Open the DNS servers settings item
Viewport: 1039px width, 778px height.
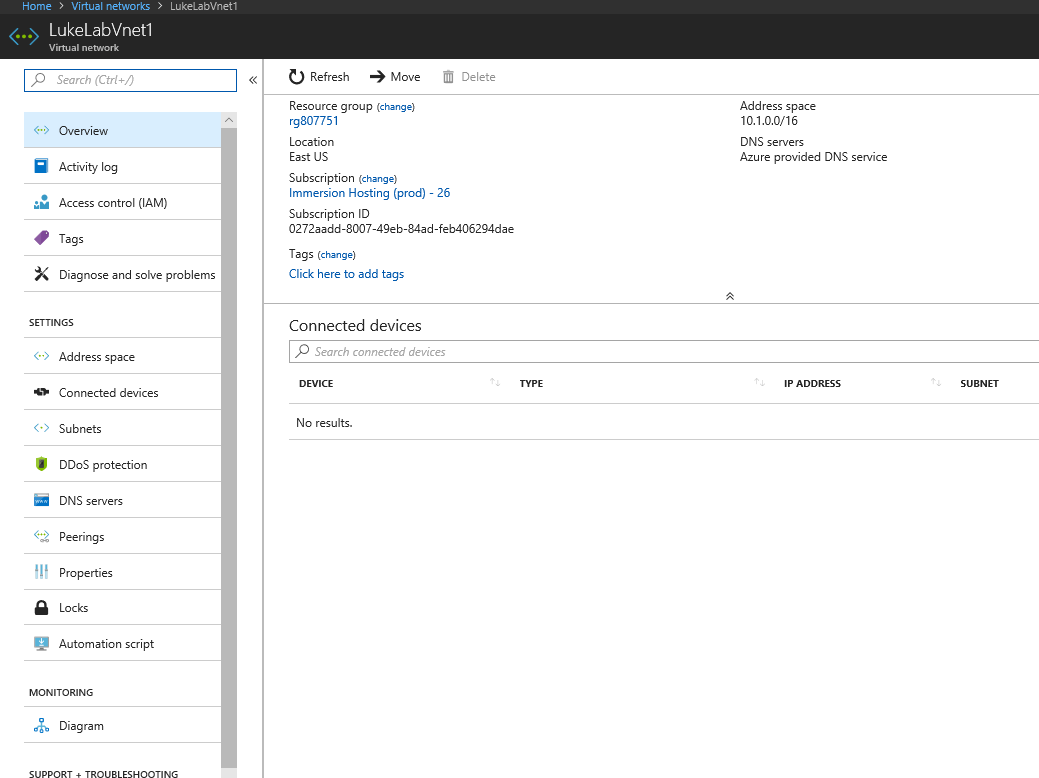click(123, 500)
